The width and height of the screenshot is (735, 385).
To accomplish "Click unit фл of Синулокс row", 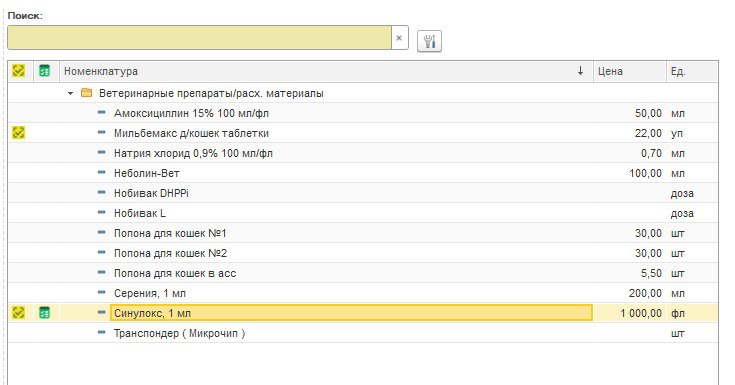I will click(678, 313).
